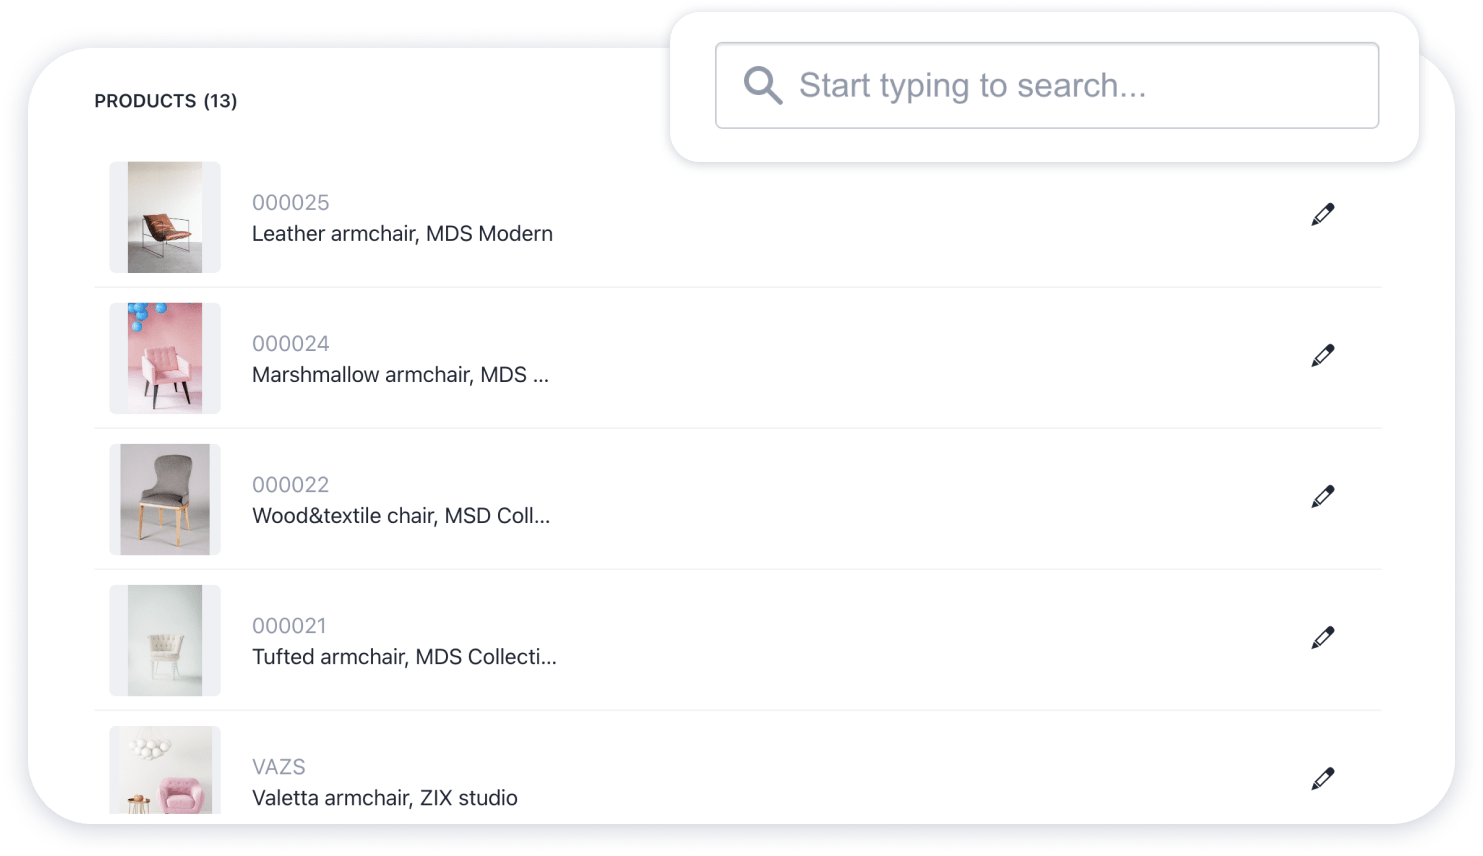
Task: Open the Leather armchair thumbnail image
Action: click(165, 217)
